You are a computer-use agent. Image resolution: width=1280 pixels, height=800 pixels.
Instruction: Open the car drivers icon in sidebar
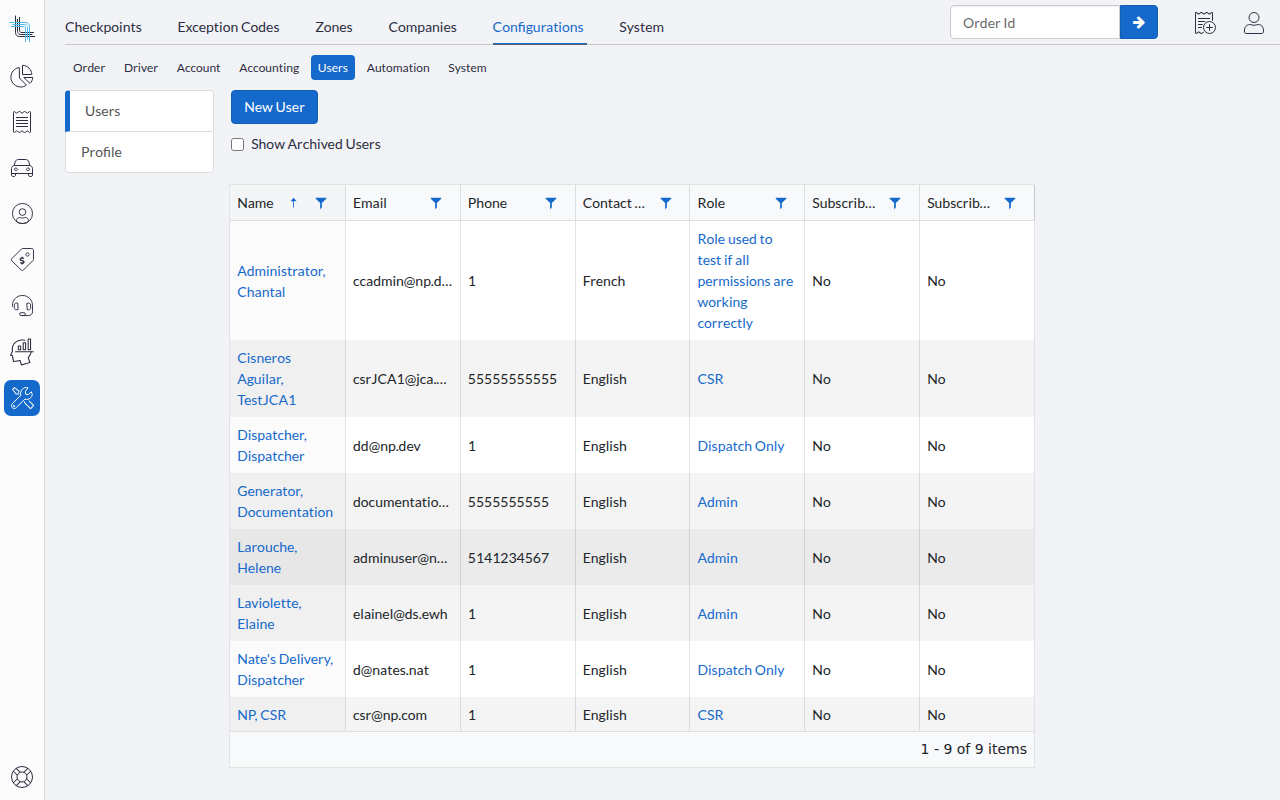tap(22, 168)
